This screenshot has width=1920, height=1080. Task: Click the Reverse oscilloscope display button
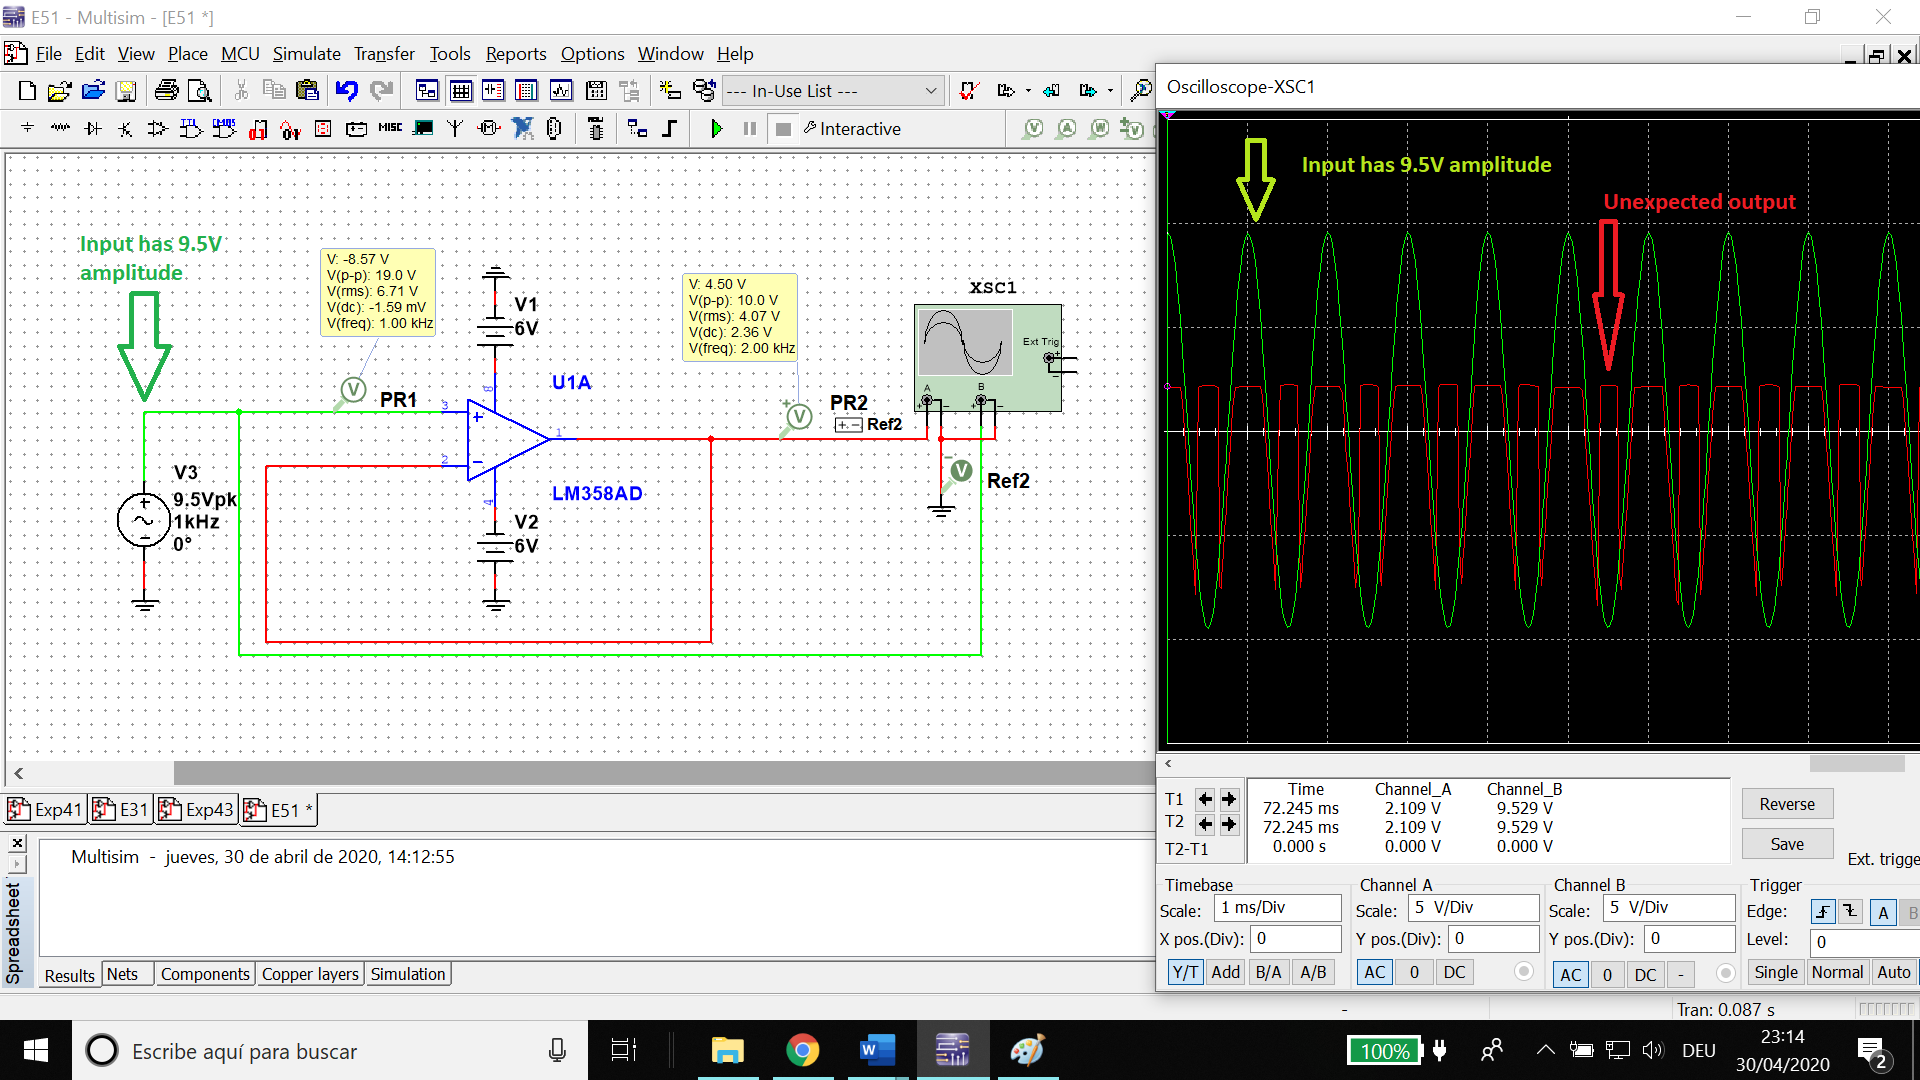click(1788, 802)
